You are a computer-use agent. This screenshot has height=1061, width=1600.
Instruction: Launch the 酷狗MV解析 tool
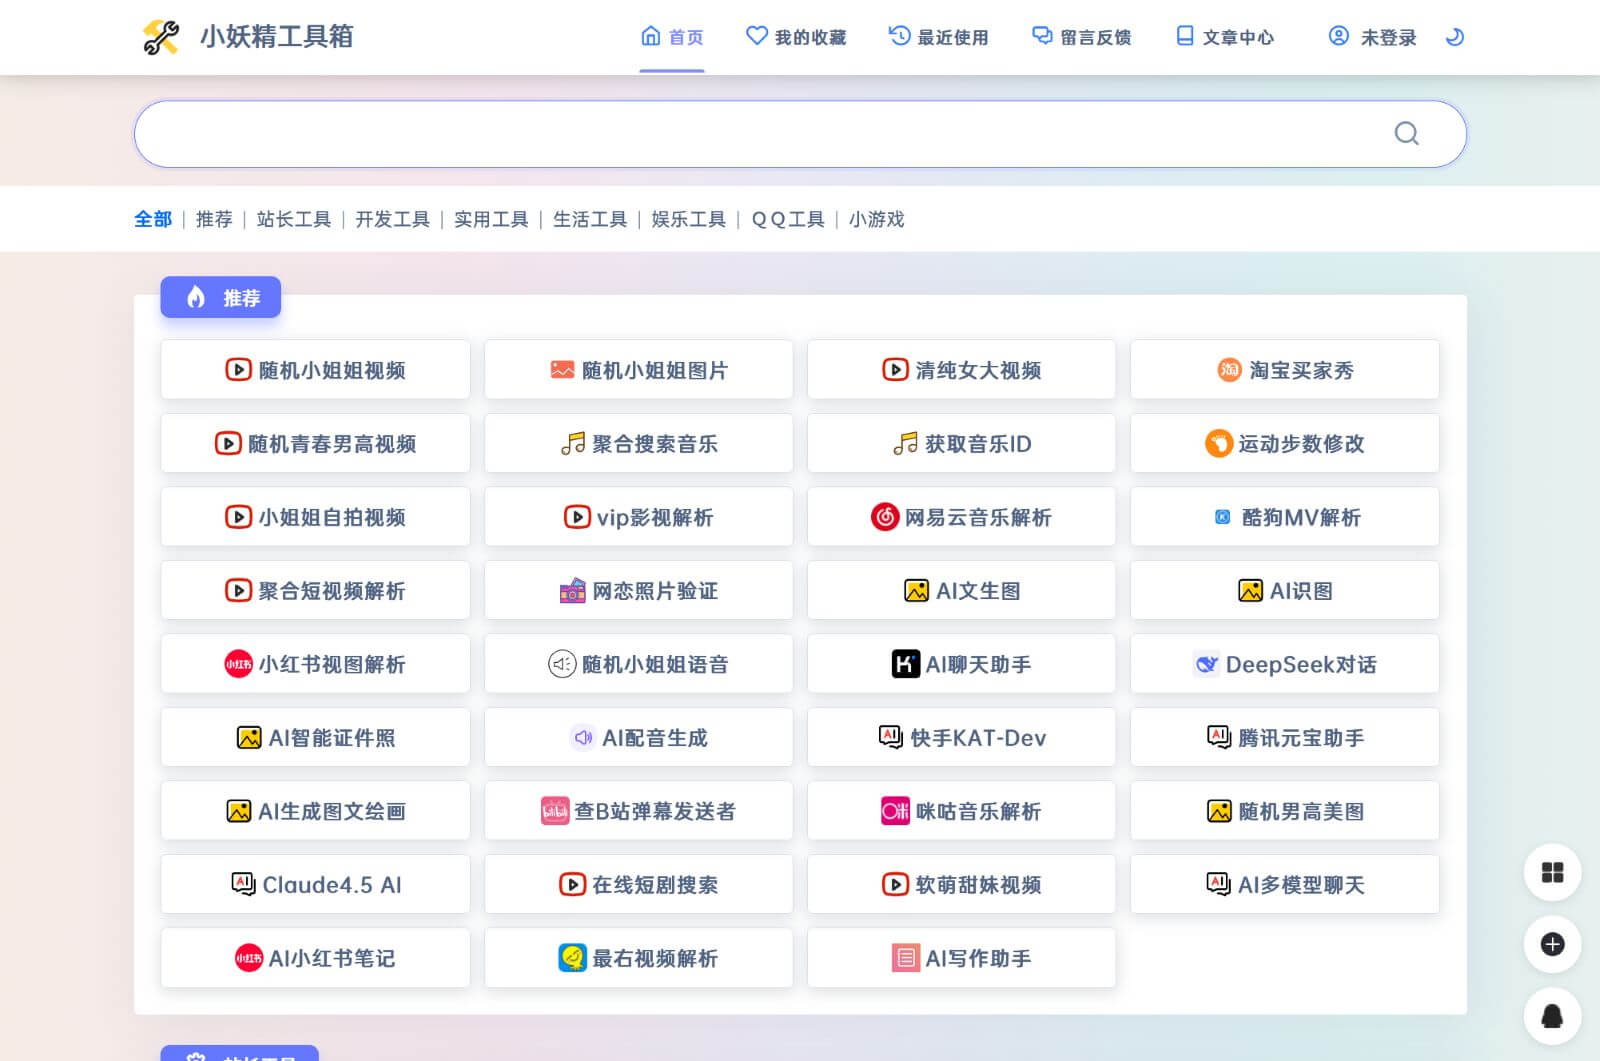click(1284, 517)
